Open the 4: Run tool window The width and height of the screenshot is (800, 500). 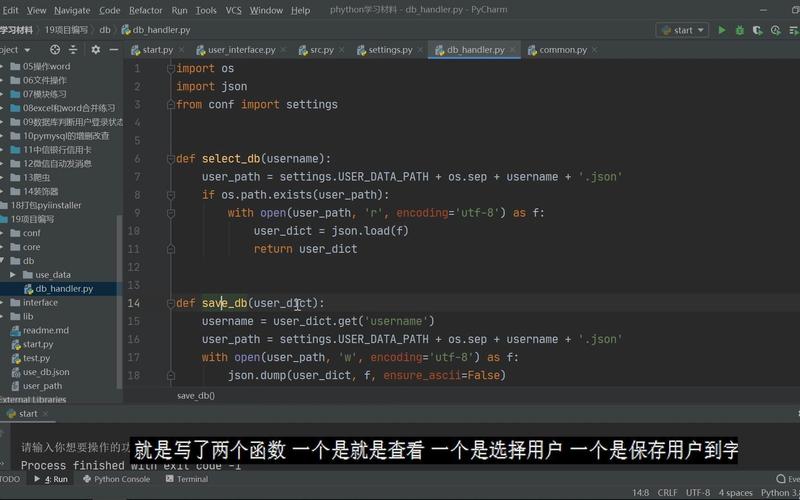click(x=51, y=479)
